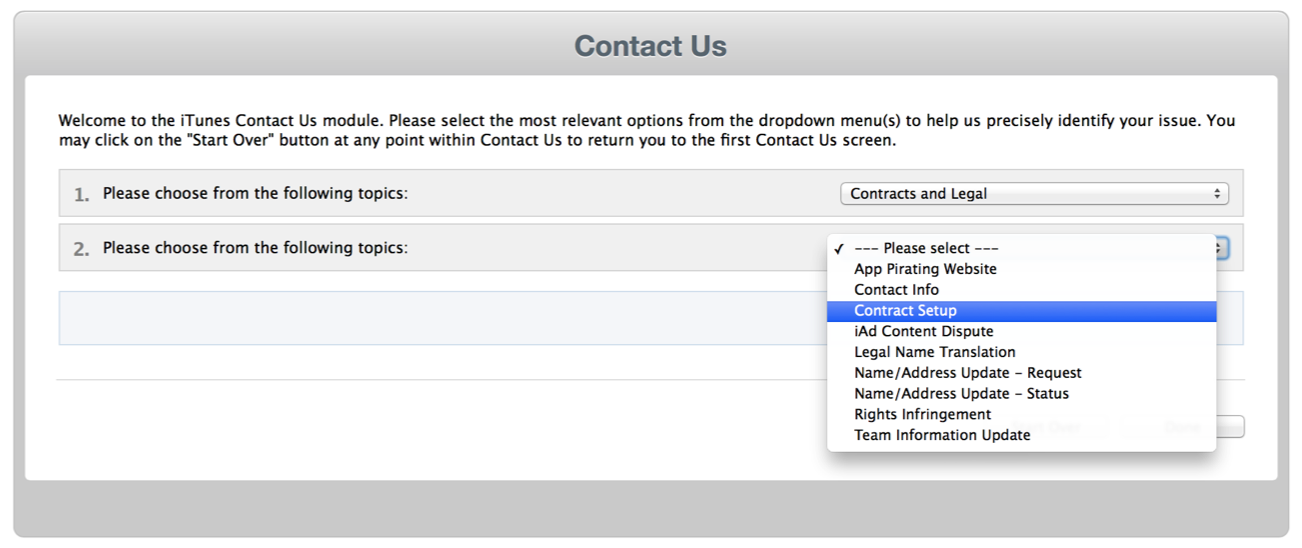Image resolution: width=1302 pixels, height=548 pixels.
Task: Click the step number "2." marker
Action: click(81, 249)
